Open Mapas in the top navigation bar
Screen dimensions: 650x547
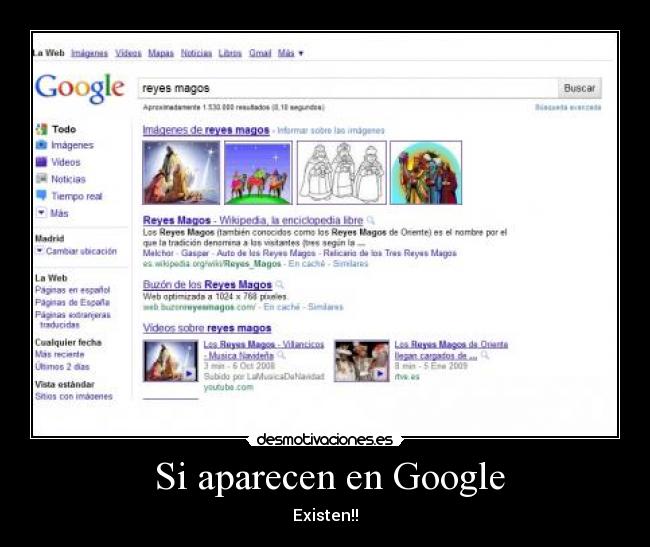coord(161,53)
